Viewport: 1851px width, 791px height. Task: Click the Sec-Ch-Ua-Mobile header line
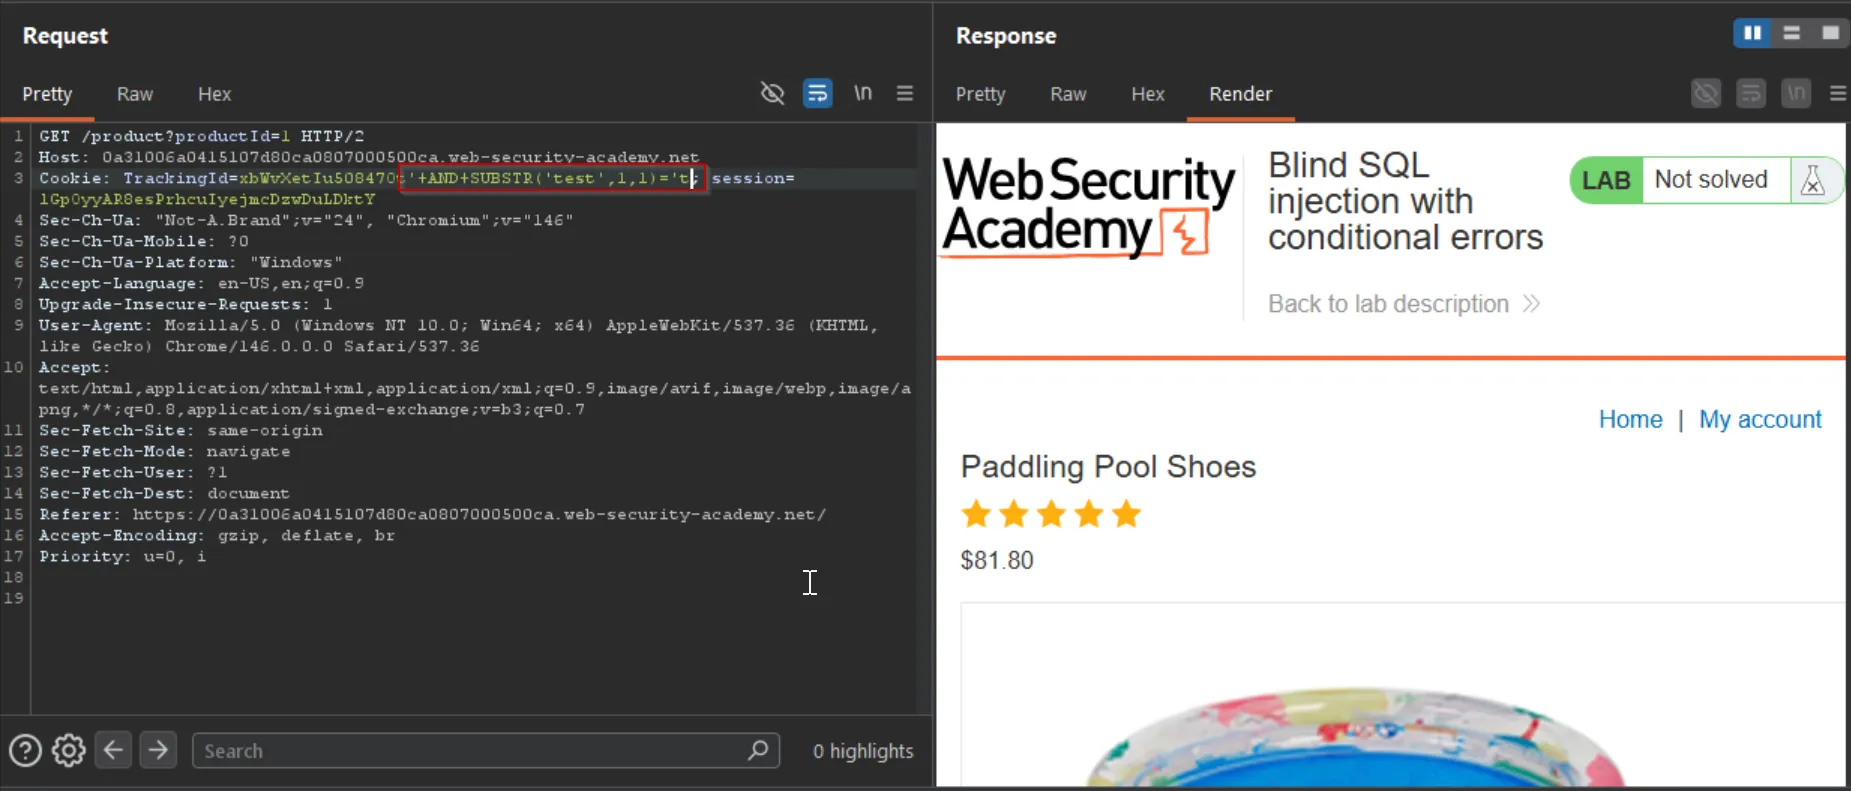click(x=144, y=241)
